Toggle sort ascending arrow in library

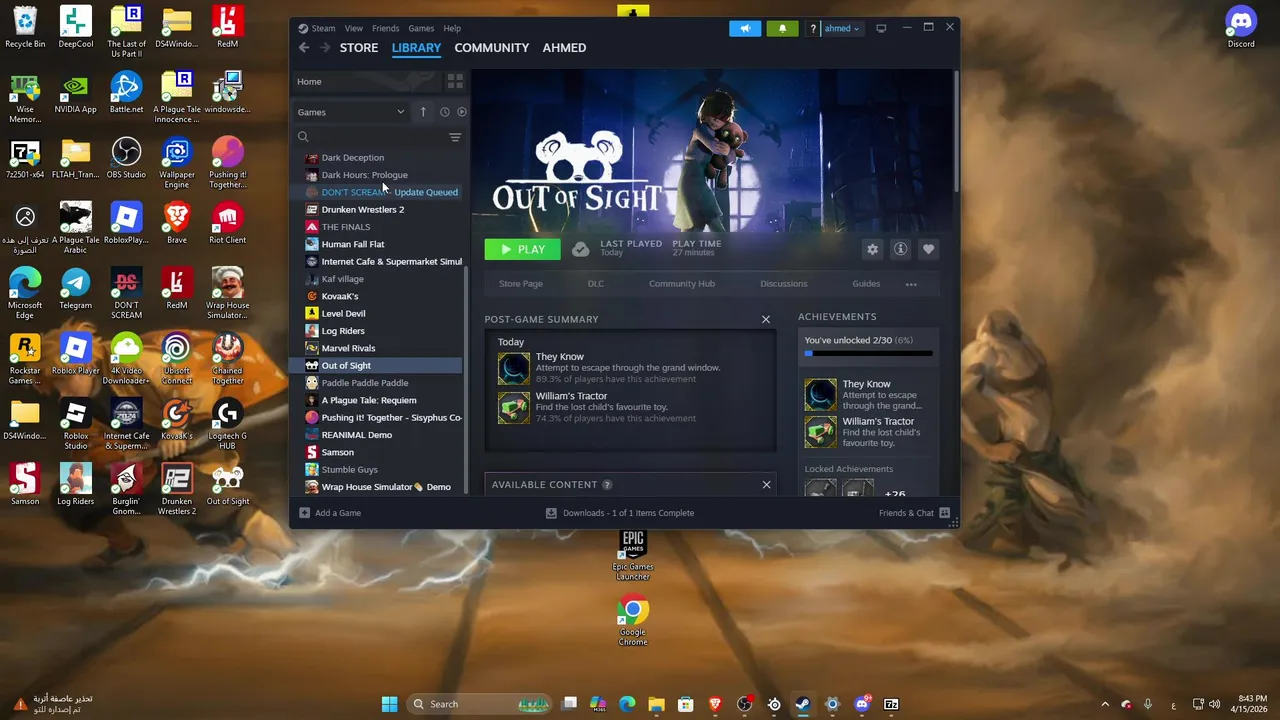[423, 112]
